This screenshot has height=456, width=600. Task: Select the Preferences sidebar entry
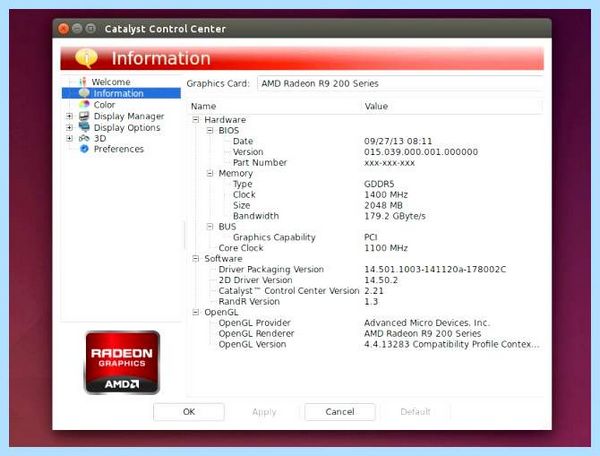pos(119,149)
